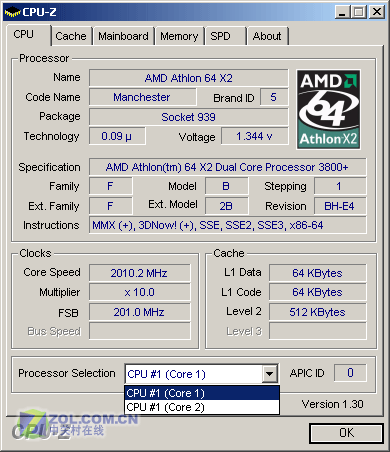390x452 pixels.
Task: Choose CPU #1 (Core 2) from list
Action: tap(202, 407)
